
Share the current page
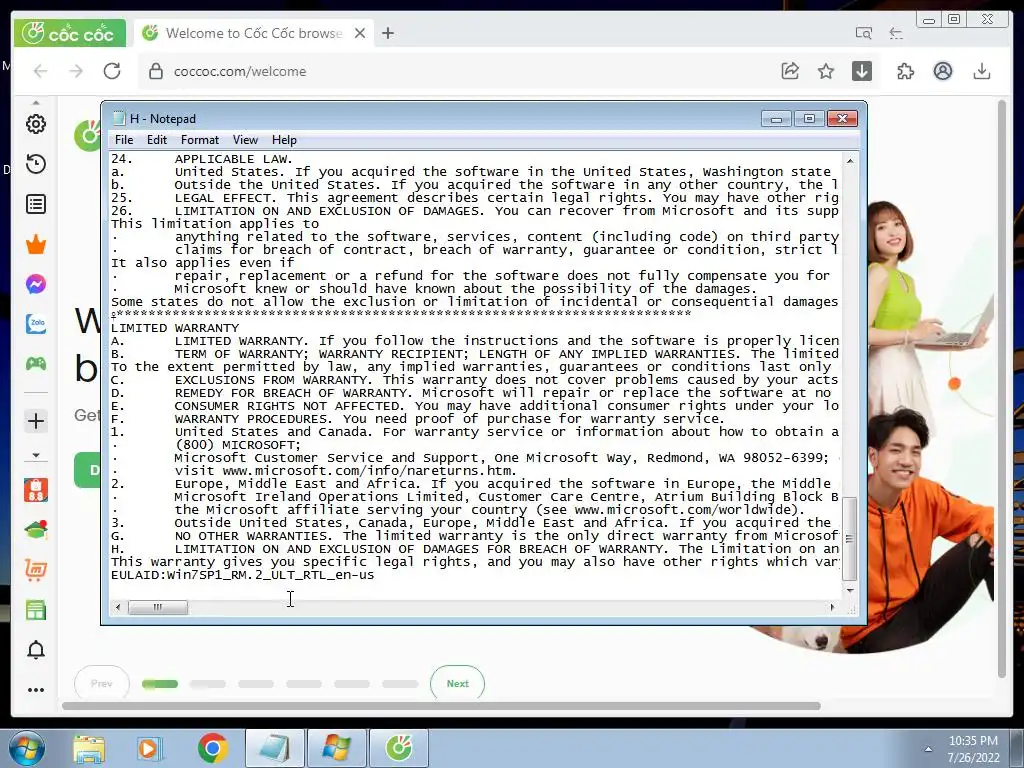[790, 71]
